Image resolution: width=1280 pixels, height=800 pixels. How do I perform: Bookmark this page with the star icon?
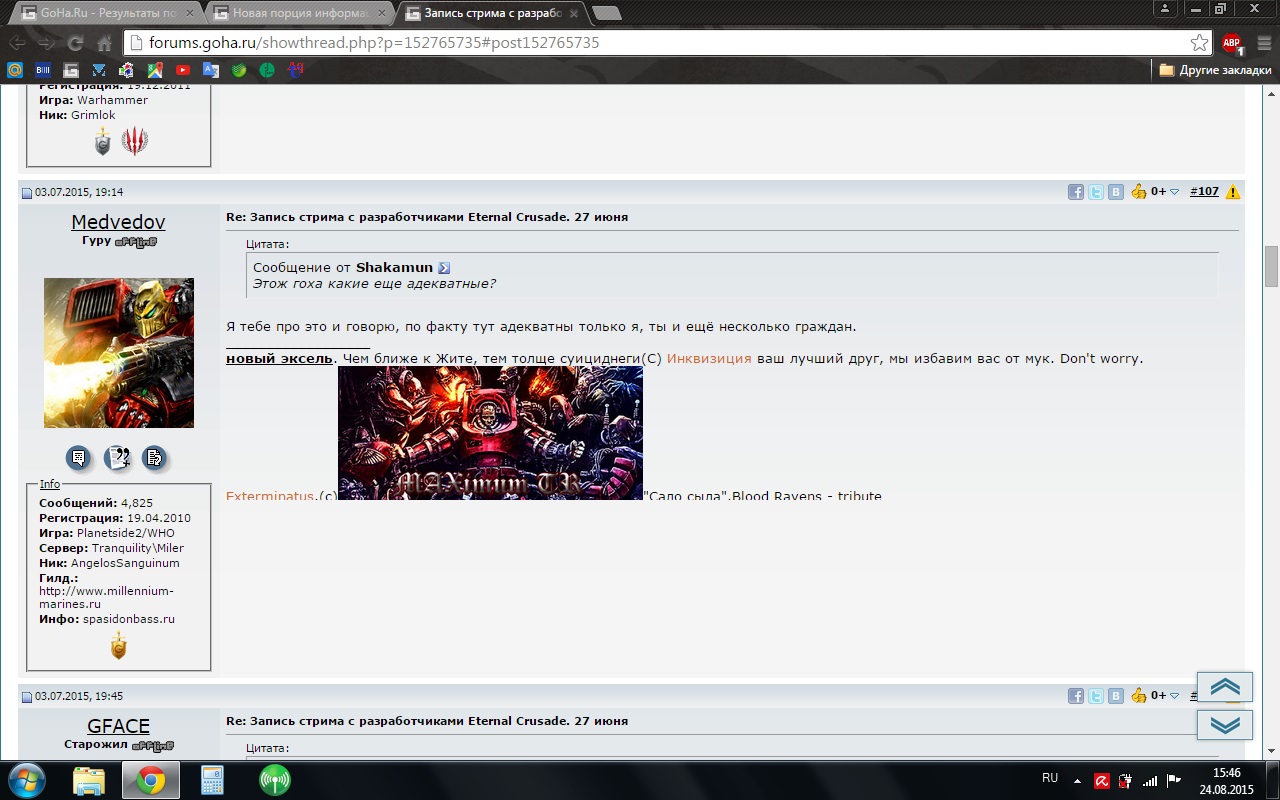[1199, 43]
